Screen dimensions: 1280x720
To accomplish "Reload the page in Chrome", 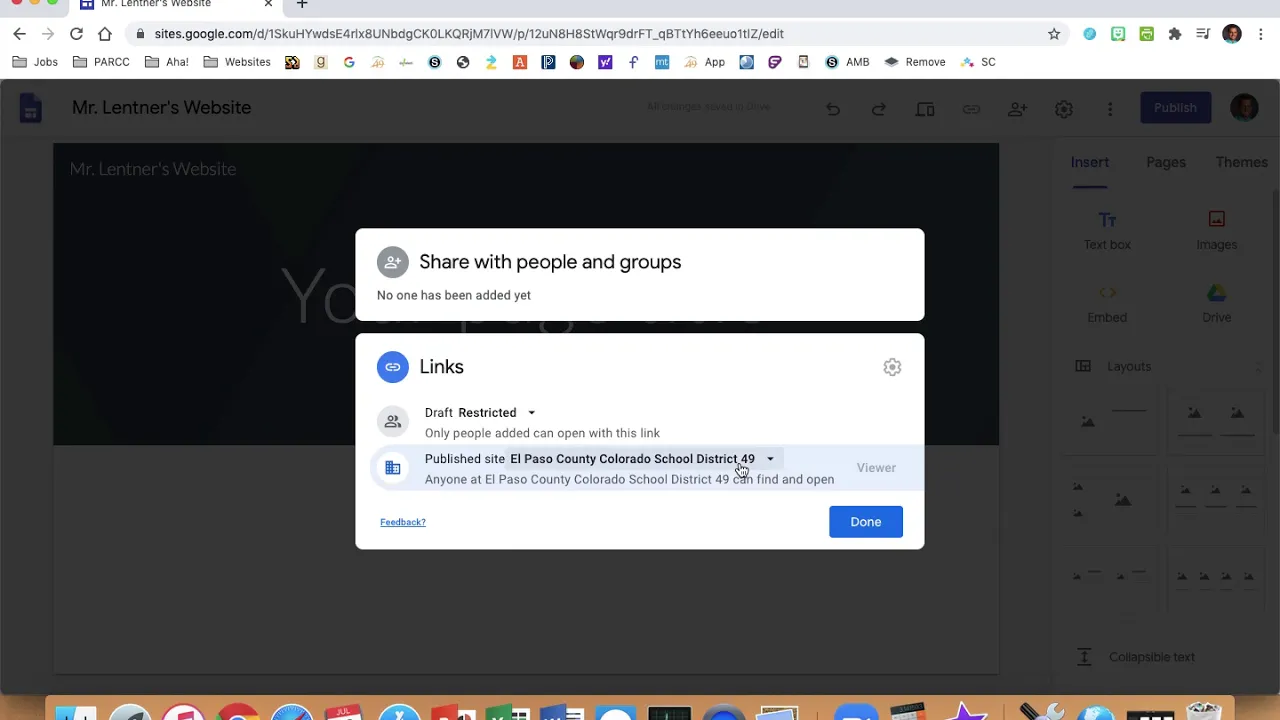I will pyautogui.click(x=76, y=34).
